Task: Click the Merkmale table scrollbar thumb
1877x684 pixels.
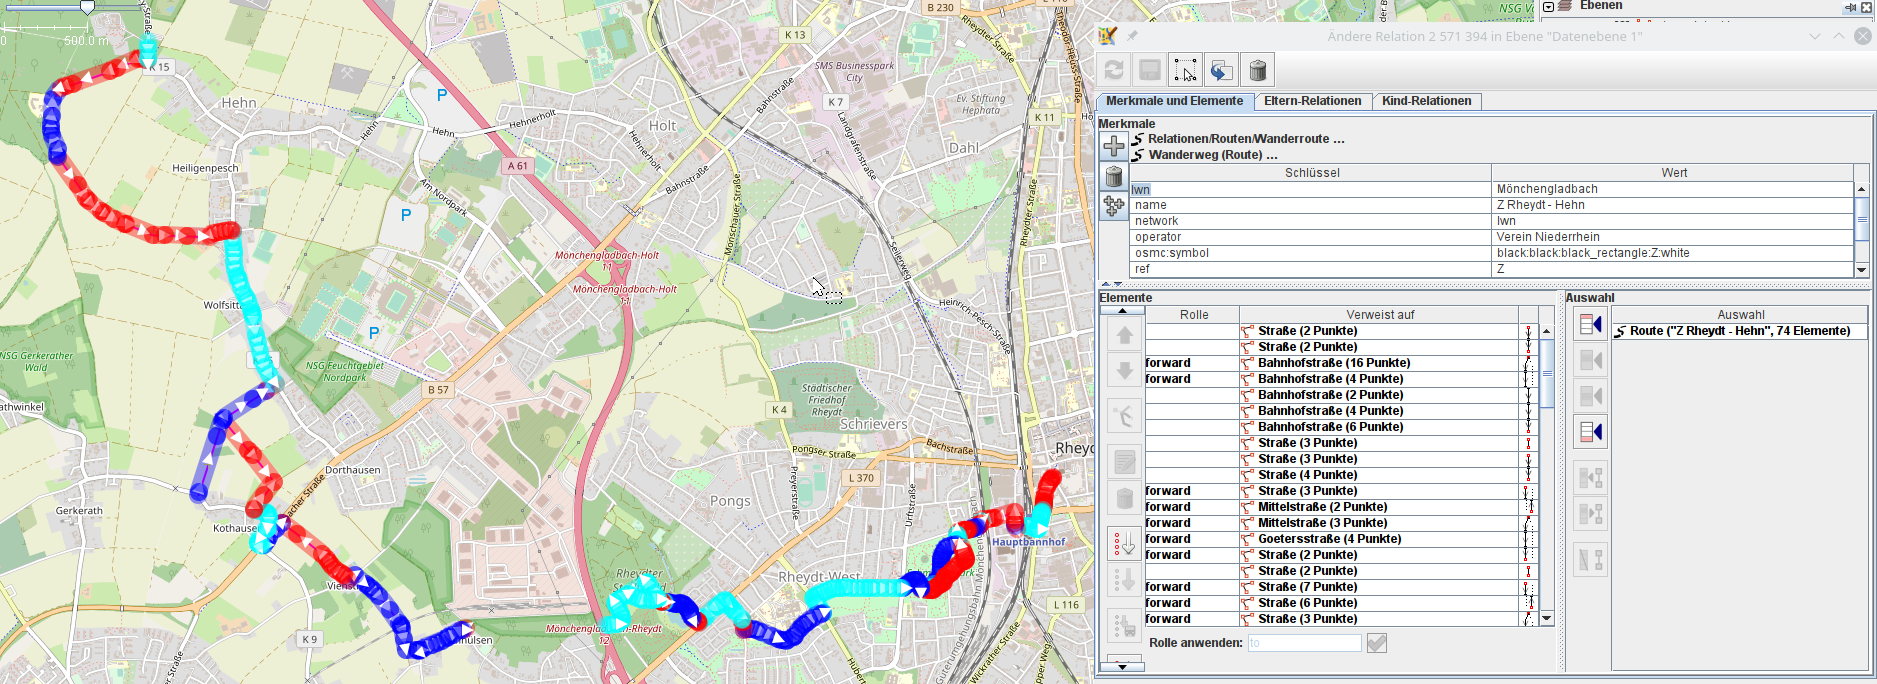Action: tap(1861, 219)
